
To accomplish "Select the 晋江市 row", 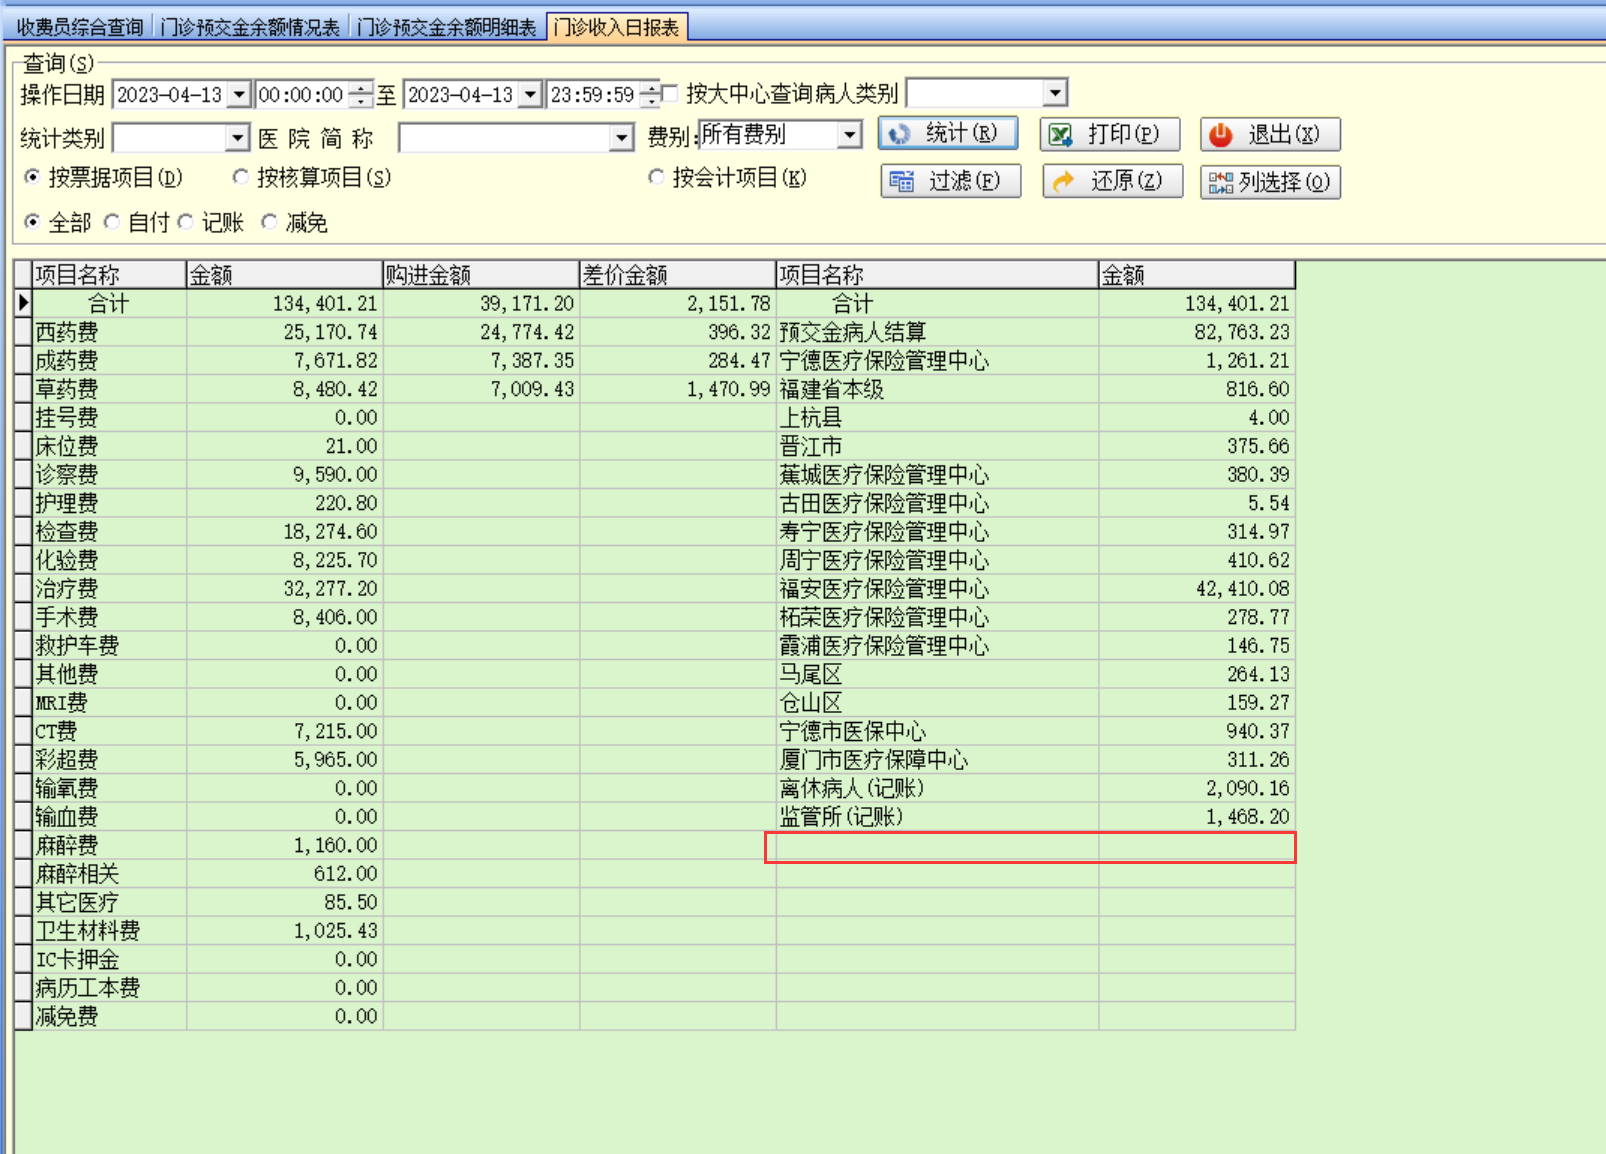I will point(1036,446).
